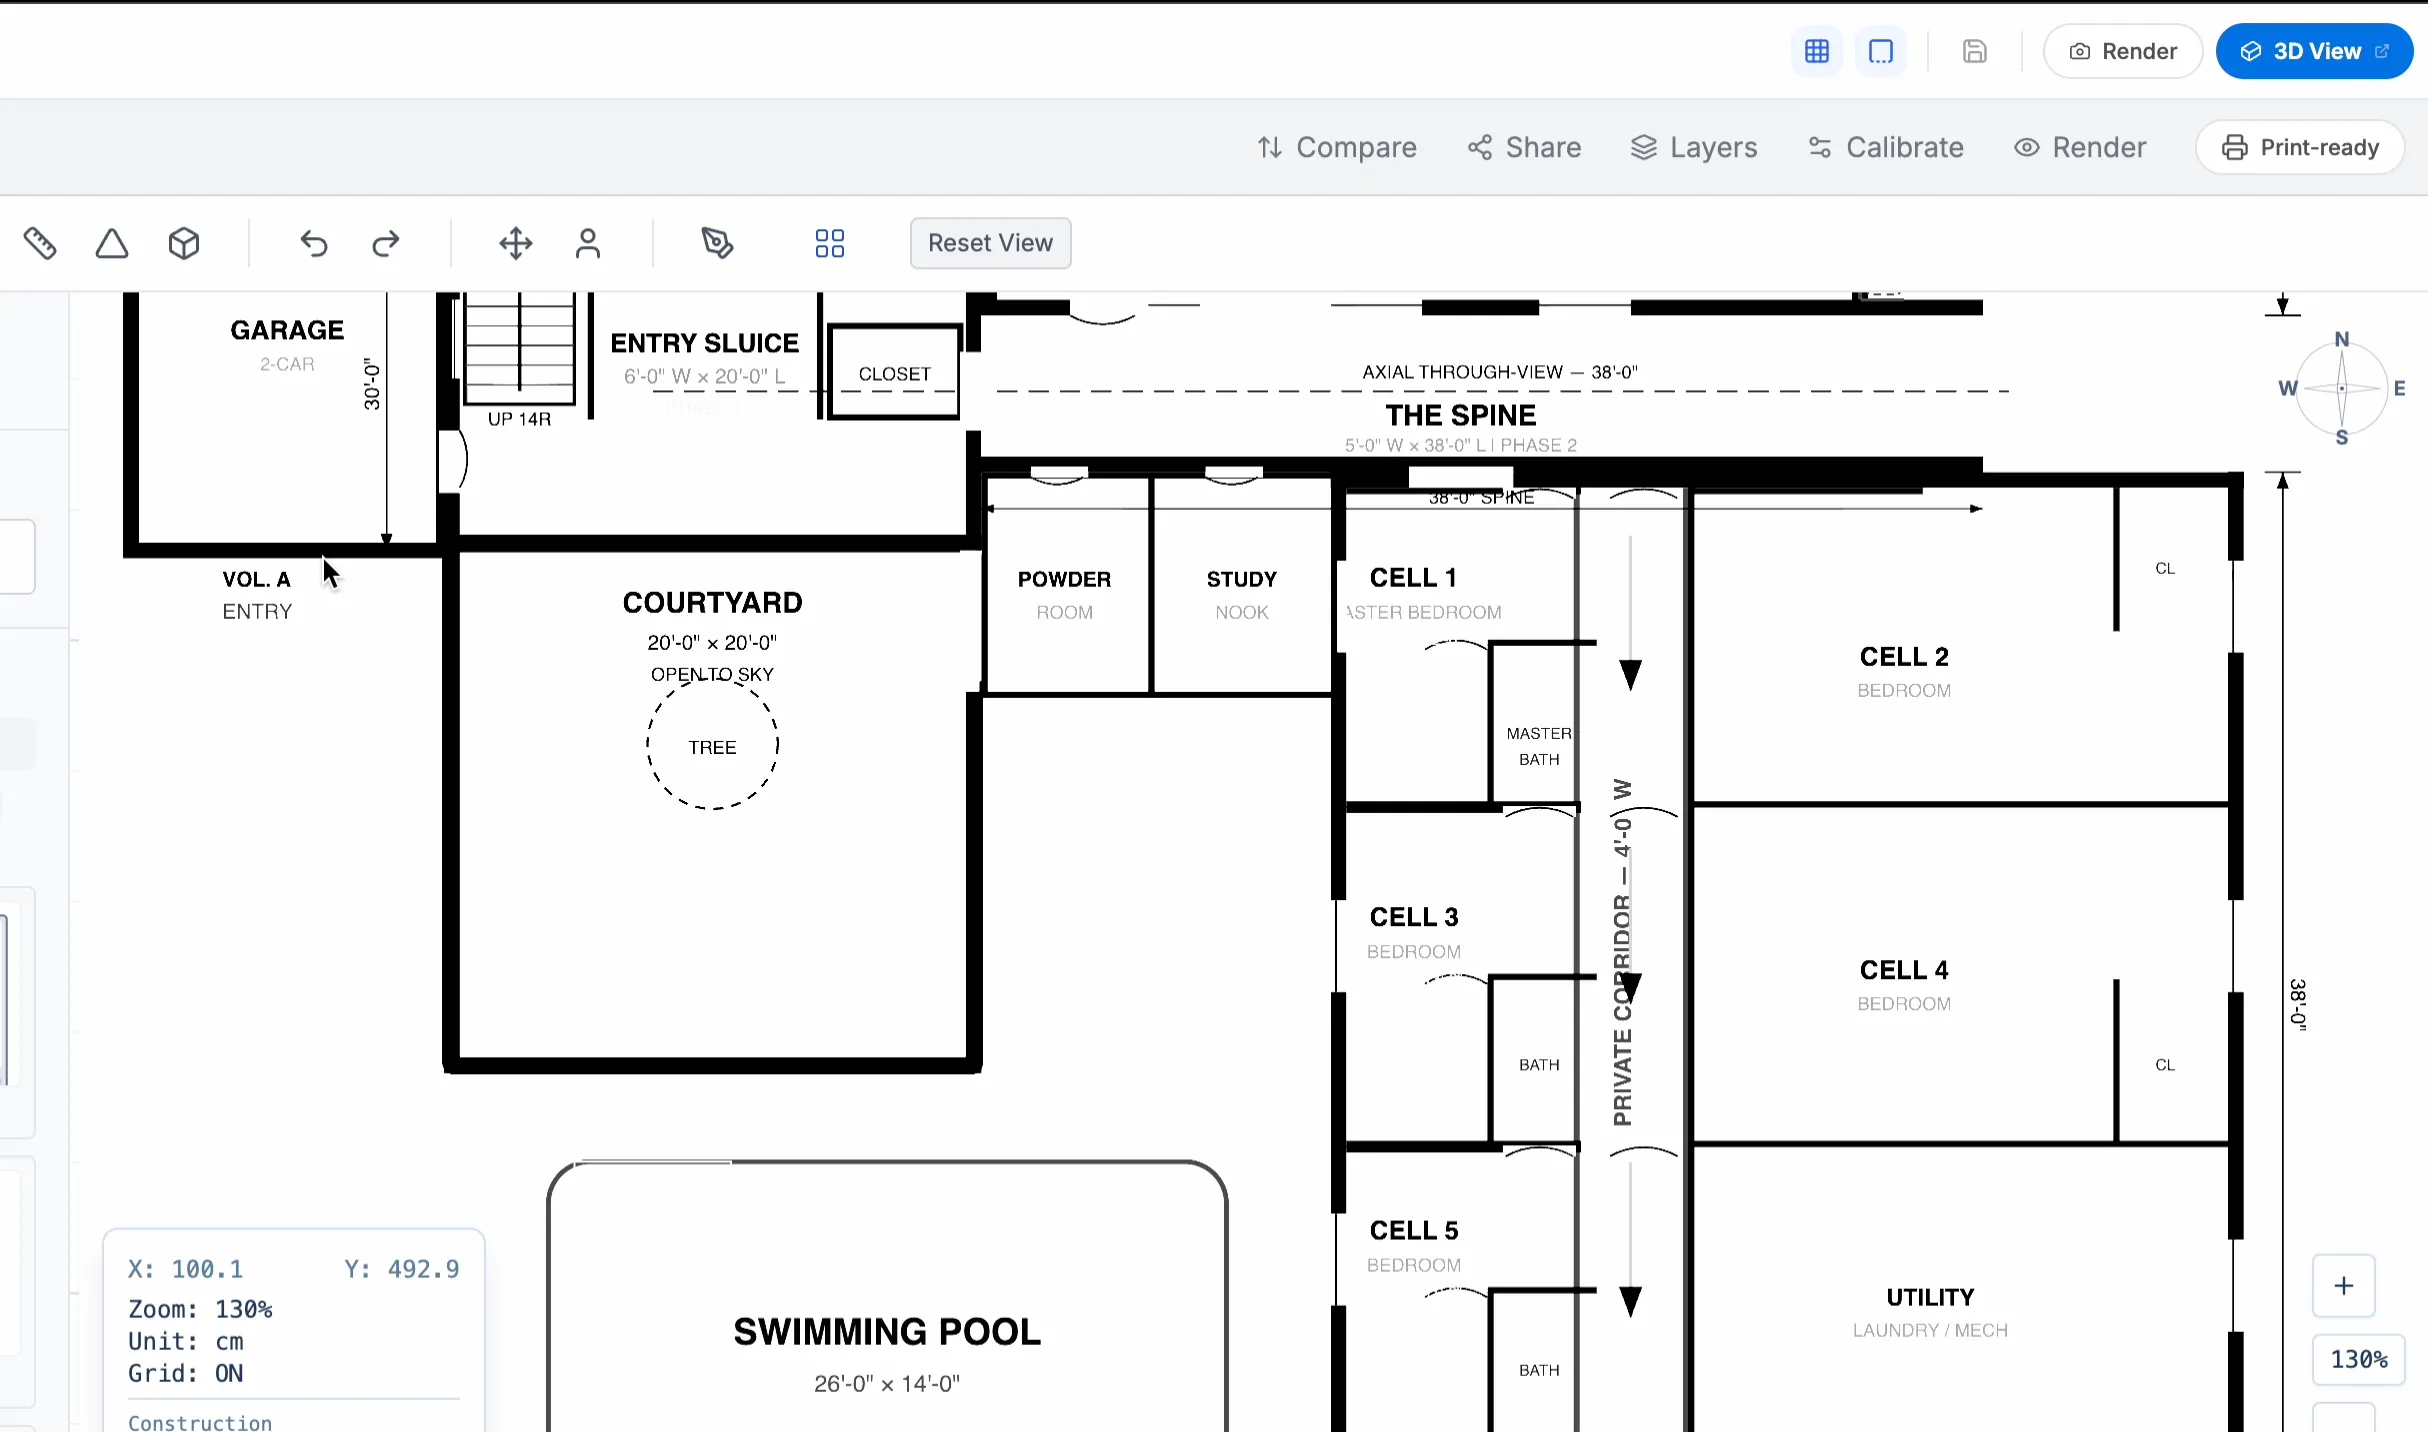
Task: Click Share in the toolbar
Action: tap(1524, 148)
